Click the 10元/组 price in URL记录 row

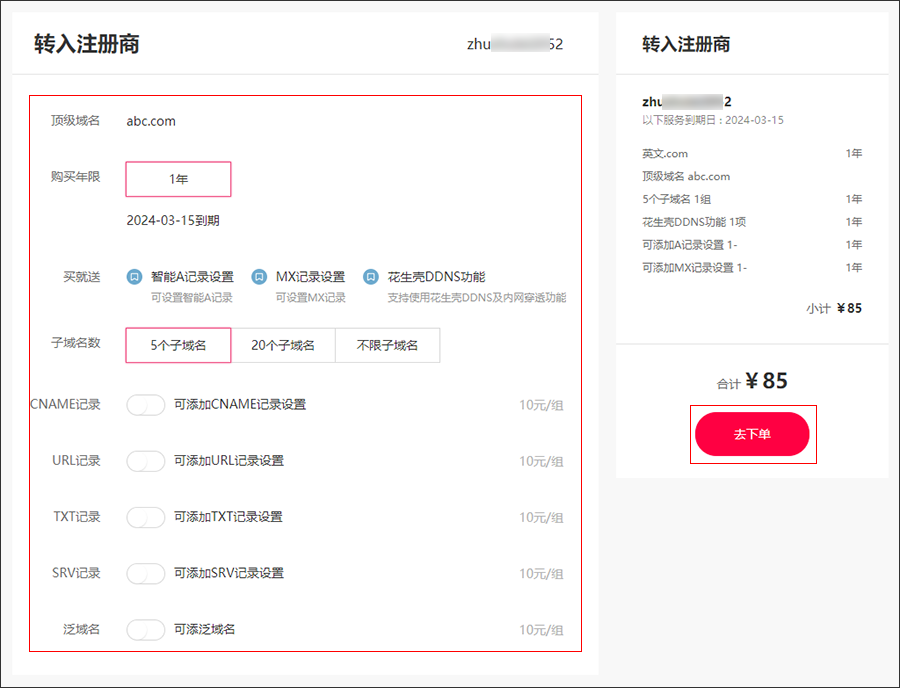[541, 461]
